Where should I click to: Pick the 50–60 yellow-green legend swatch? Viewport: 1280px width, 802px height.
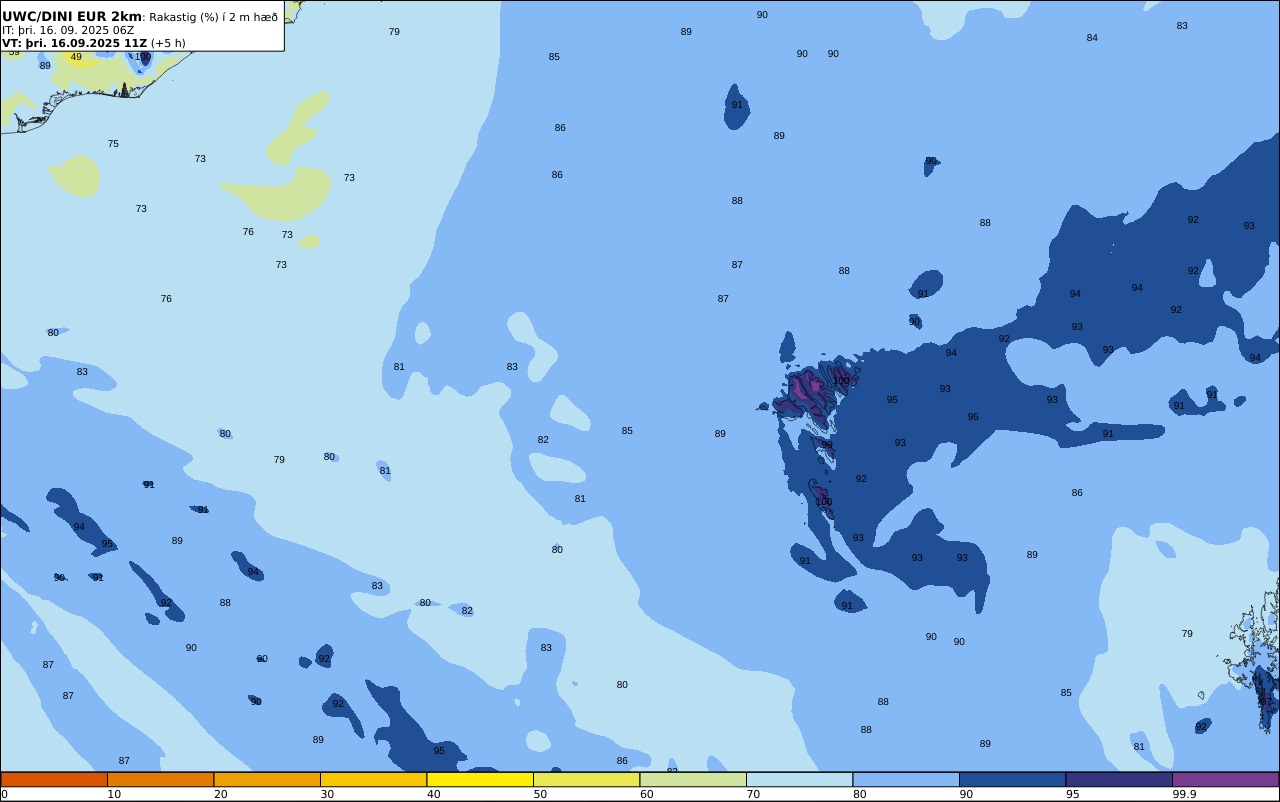point(586,779)
